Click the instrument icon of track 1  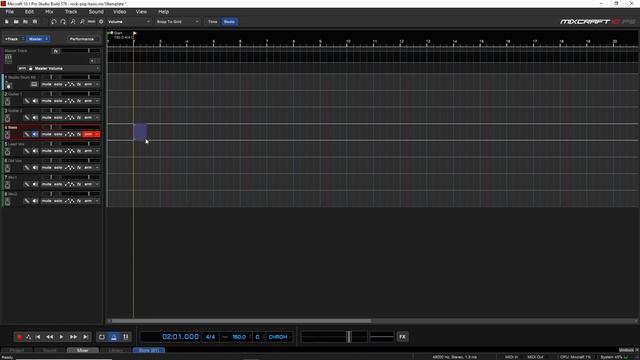coord(8,84)
